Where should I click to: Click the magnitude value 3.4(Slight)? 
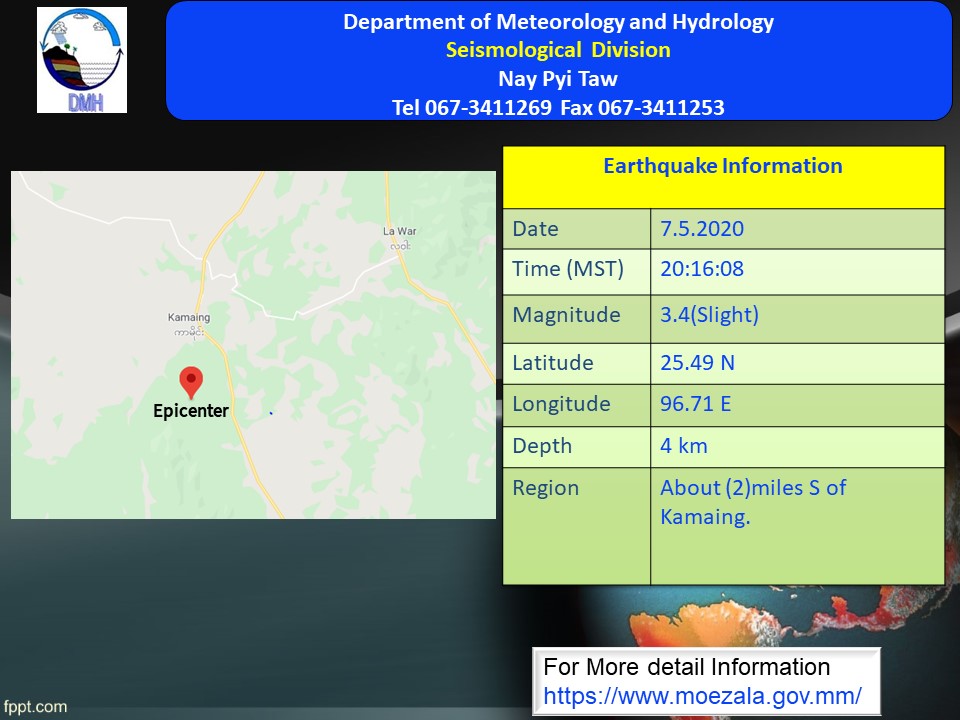[x=709, y=316]
